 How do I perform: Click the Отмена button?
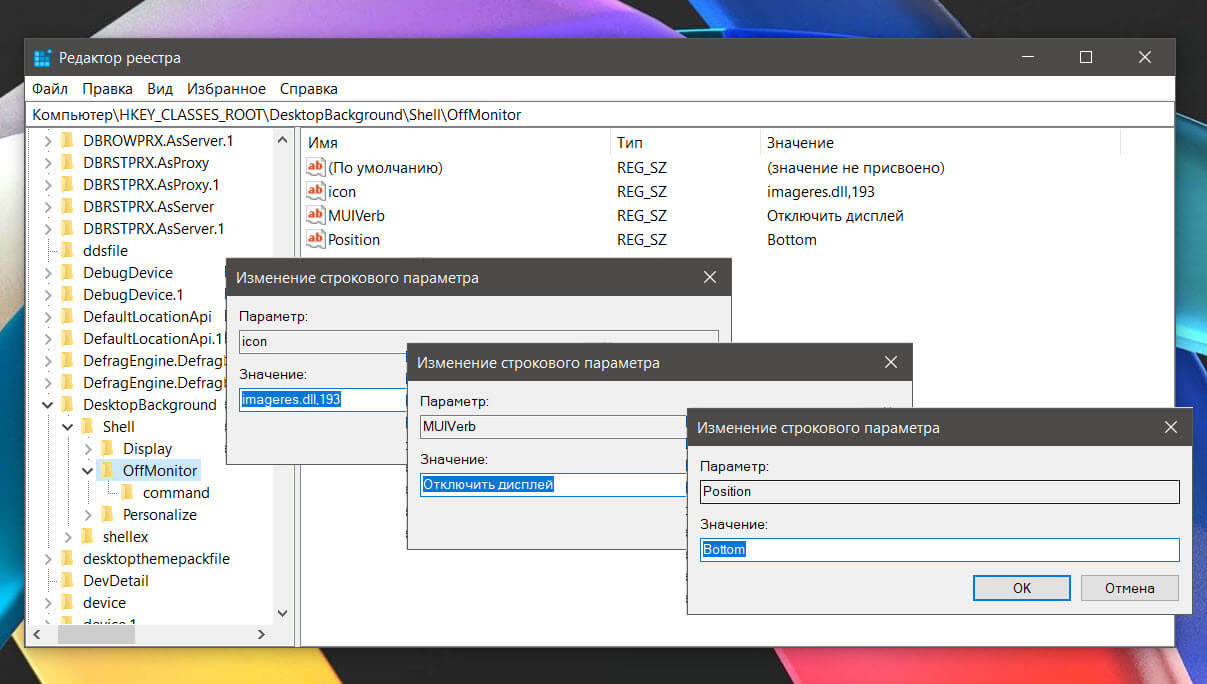[x=1129, y=588]
